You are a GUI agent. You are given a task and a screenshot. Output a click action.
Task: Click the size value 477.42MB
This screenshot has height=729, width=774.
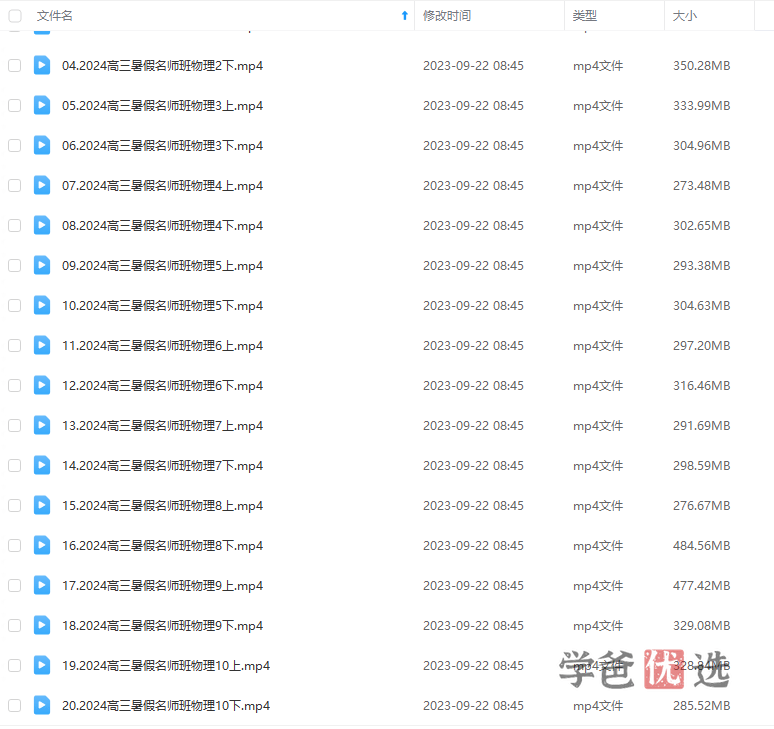pyautogui.click(x=701, y=585)
